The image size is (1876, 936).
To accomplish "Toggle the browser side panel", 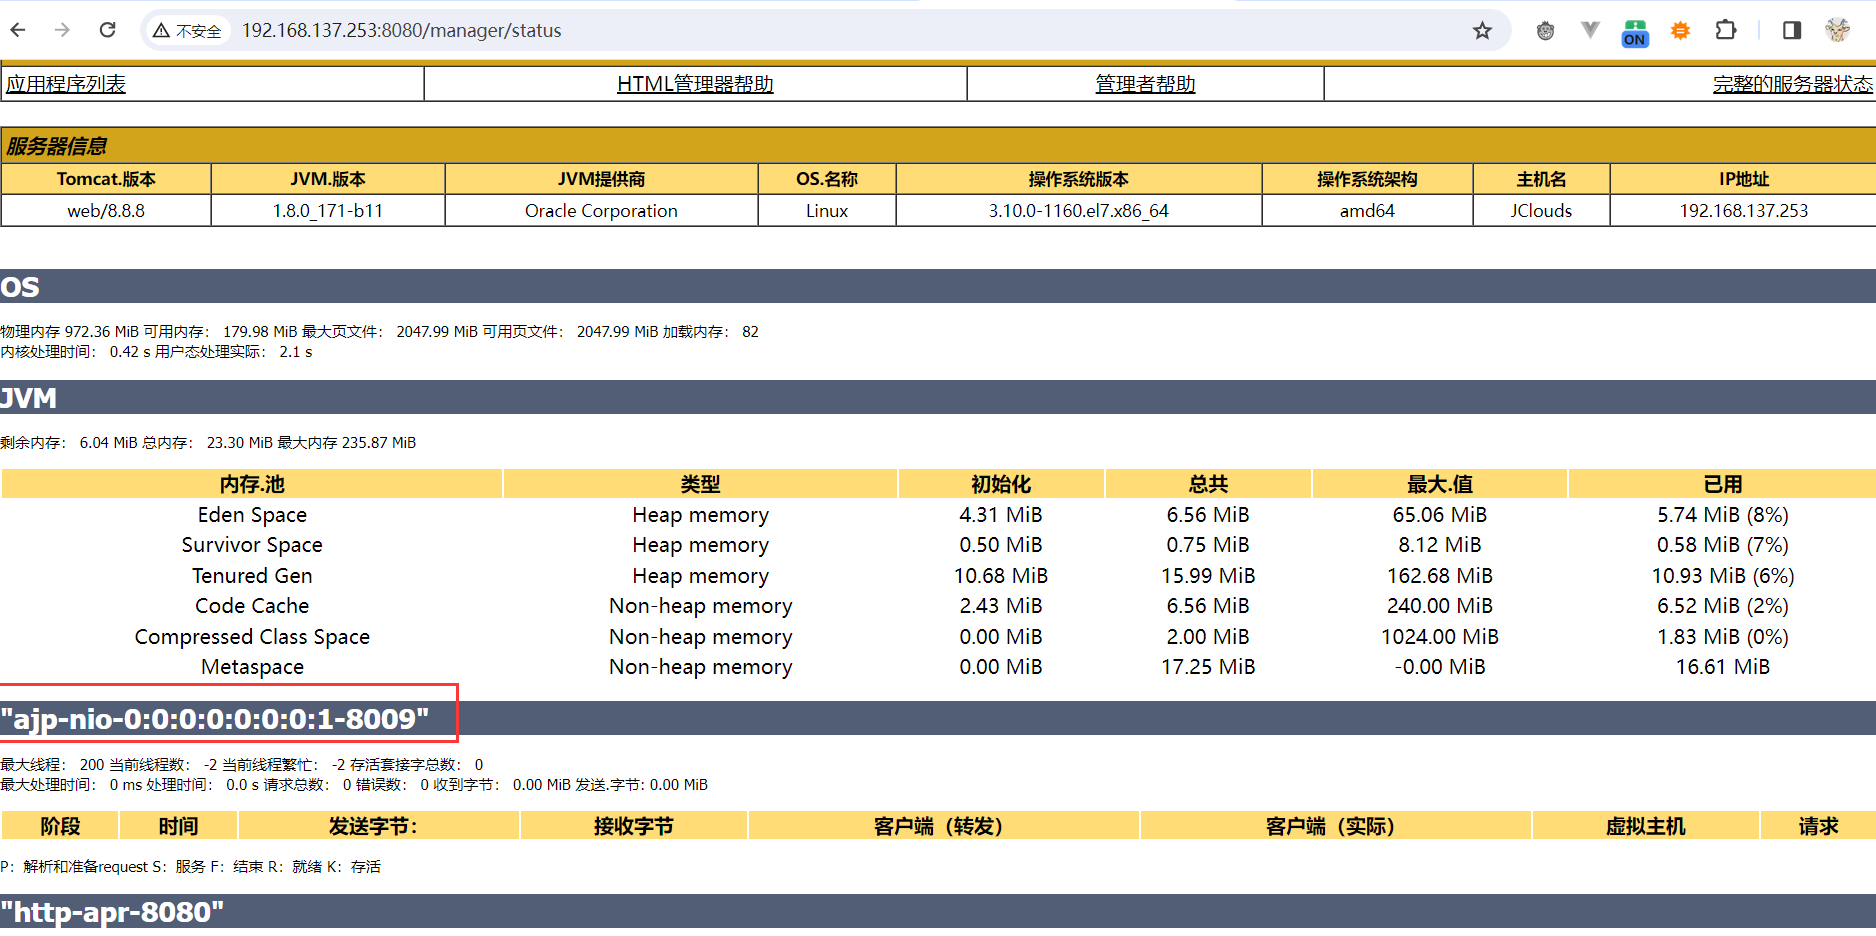I will point(1790,30).
